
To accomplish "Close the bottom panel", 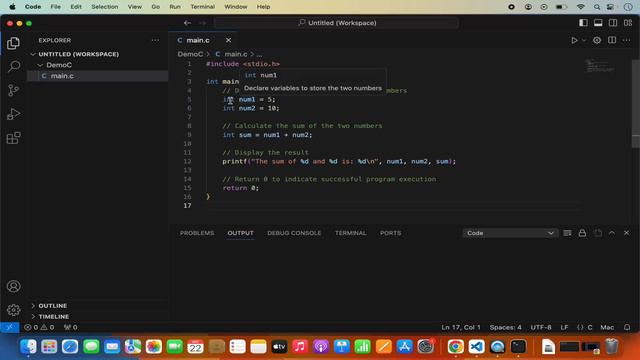I will pyautogui.click(x=627, y=233).
